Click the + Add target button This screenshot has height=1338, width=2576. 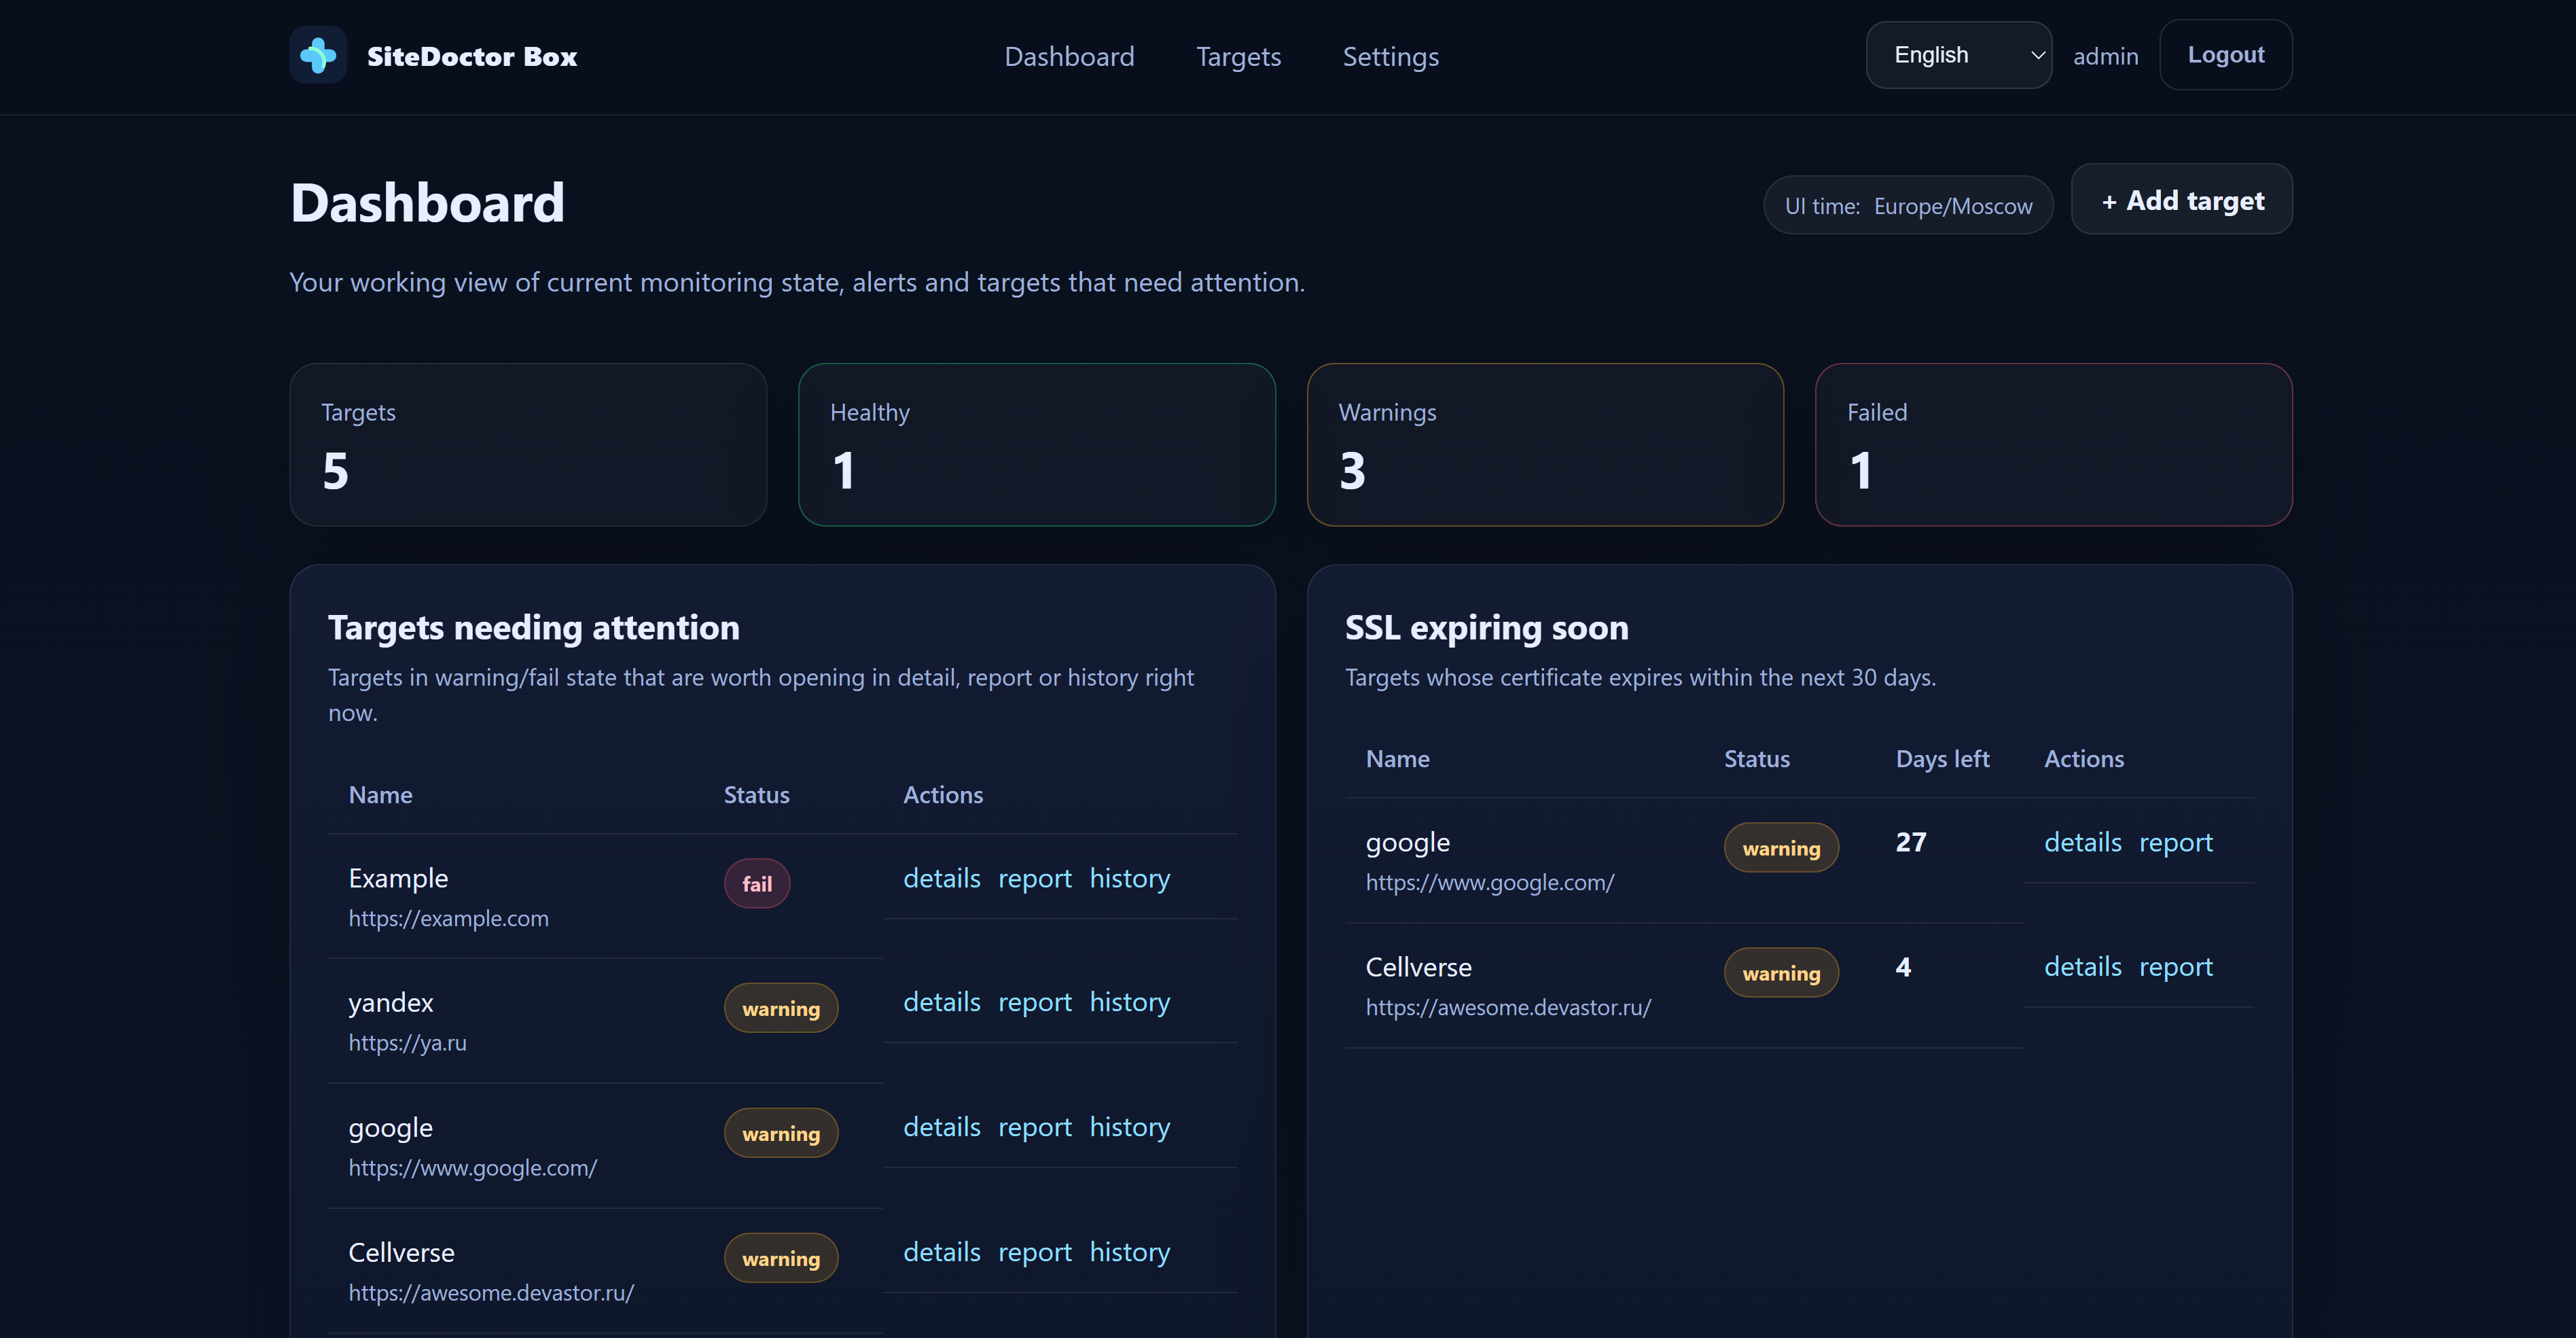tap(2181, 200)
